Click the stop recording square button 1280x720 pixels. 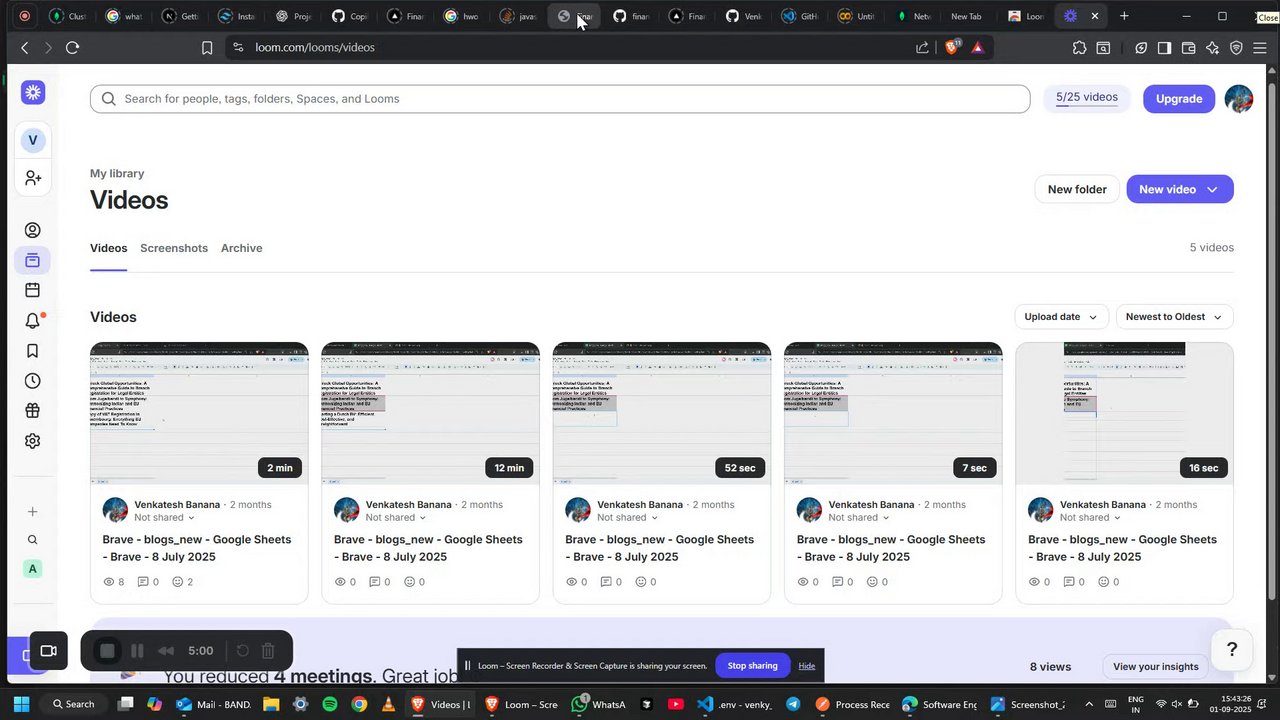tap(108, 651)
